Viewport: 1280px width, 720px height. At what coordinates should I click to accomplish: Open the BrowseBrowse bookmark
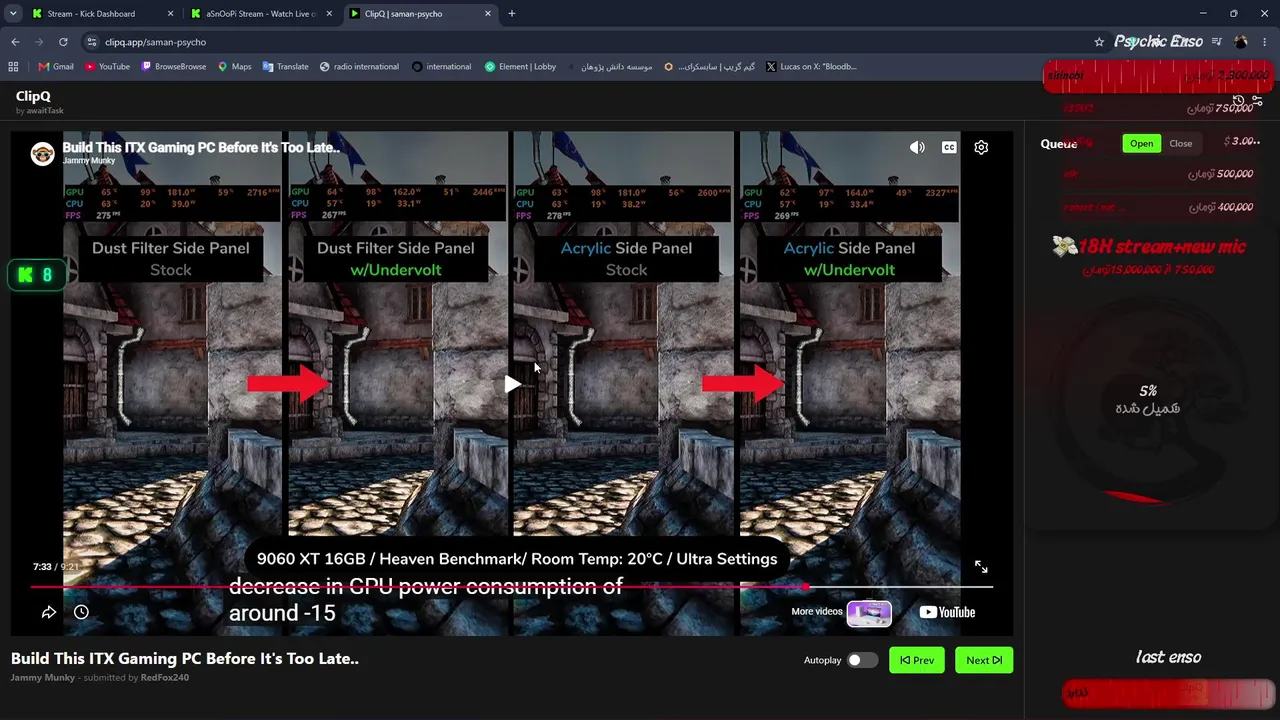174,67
